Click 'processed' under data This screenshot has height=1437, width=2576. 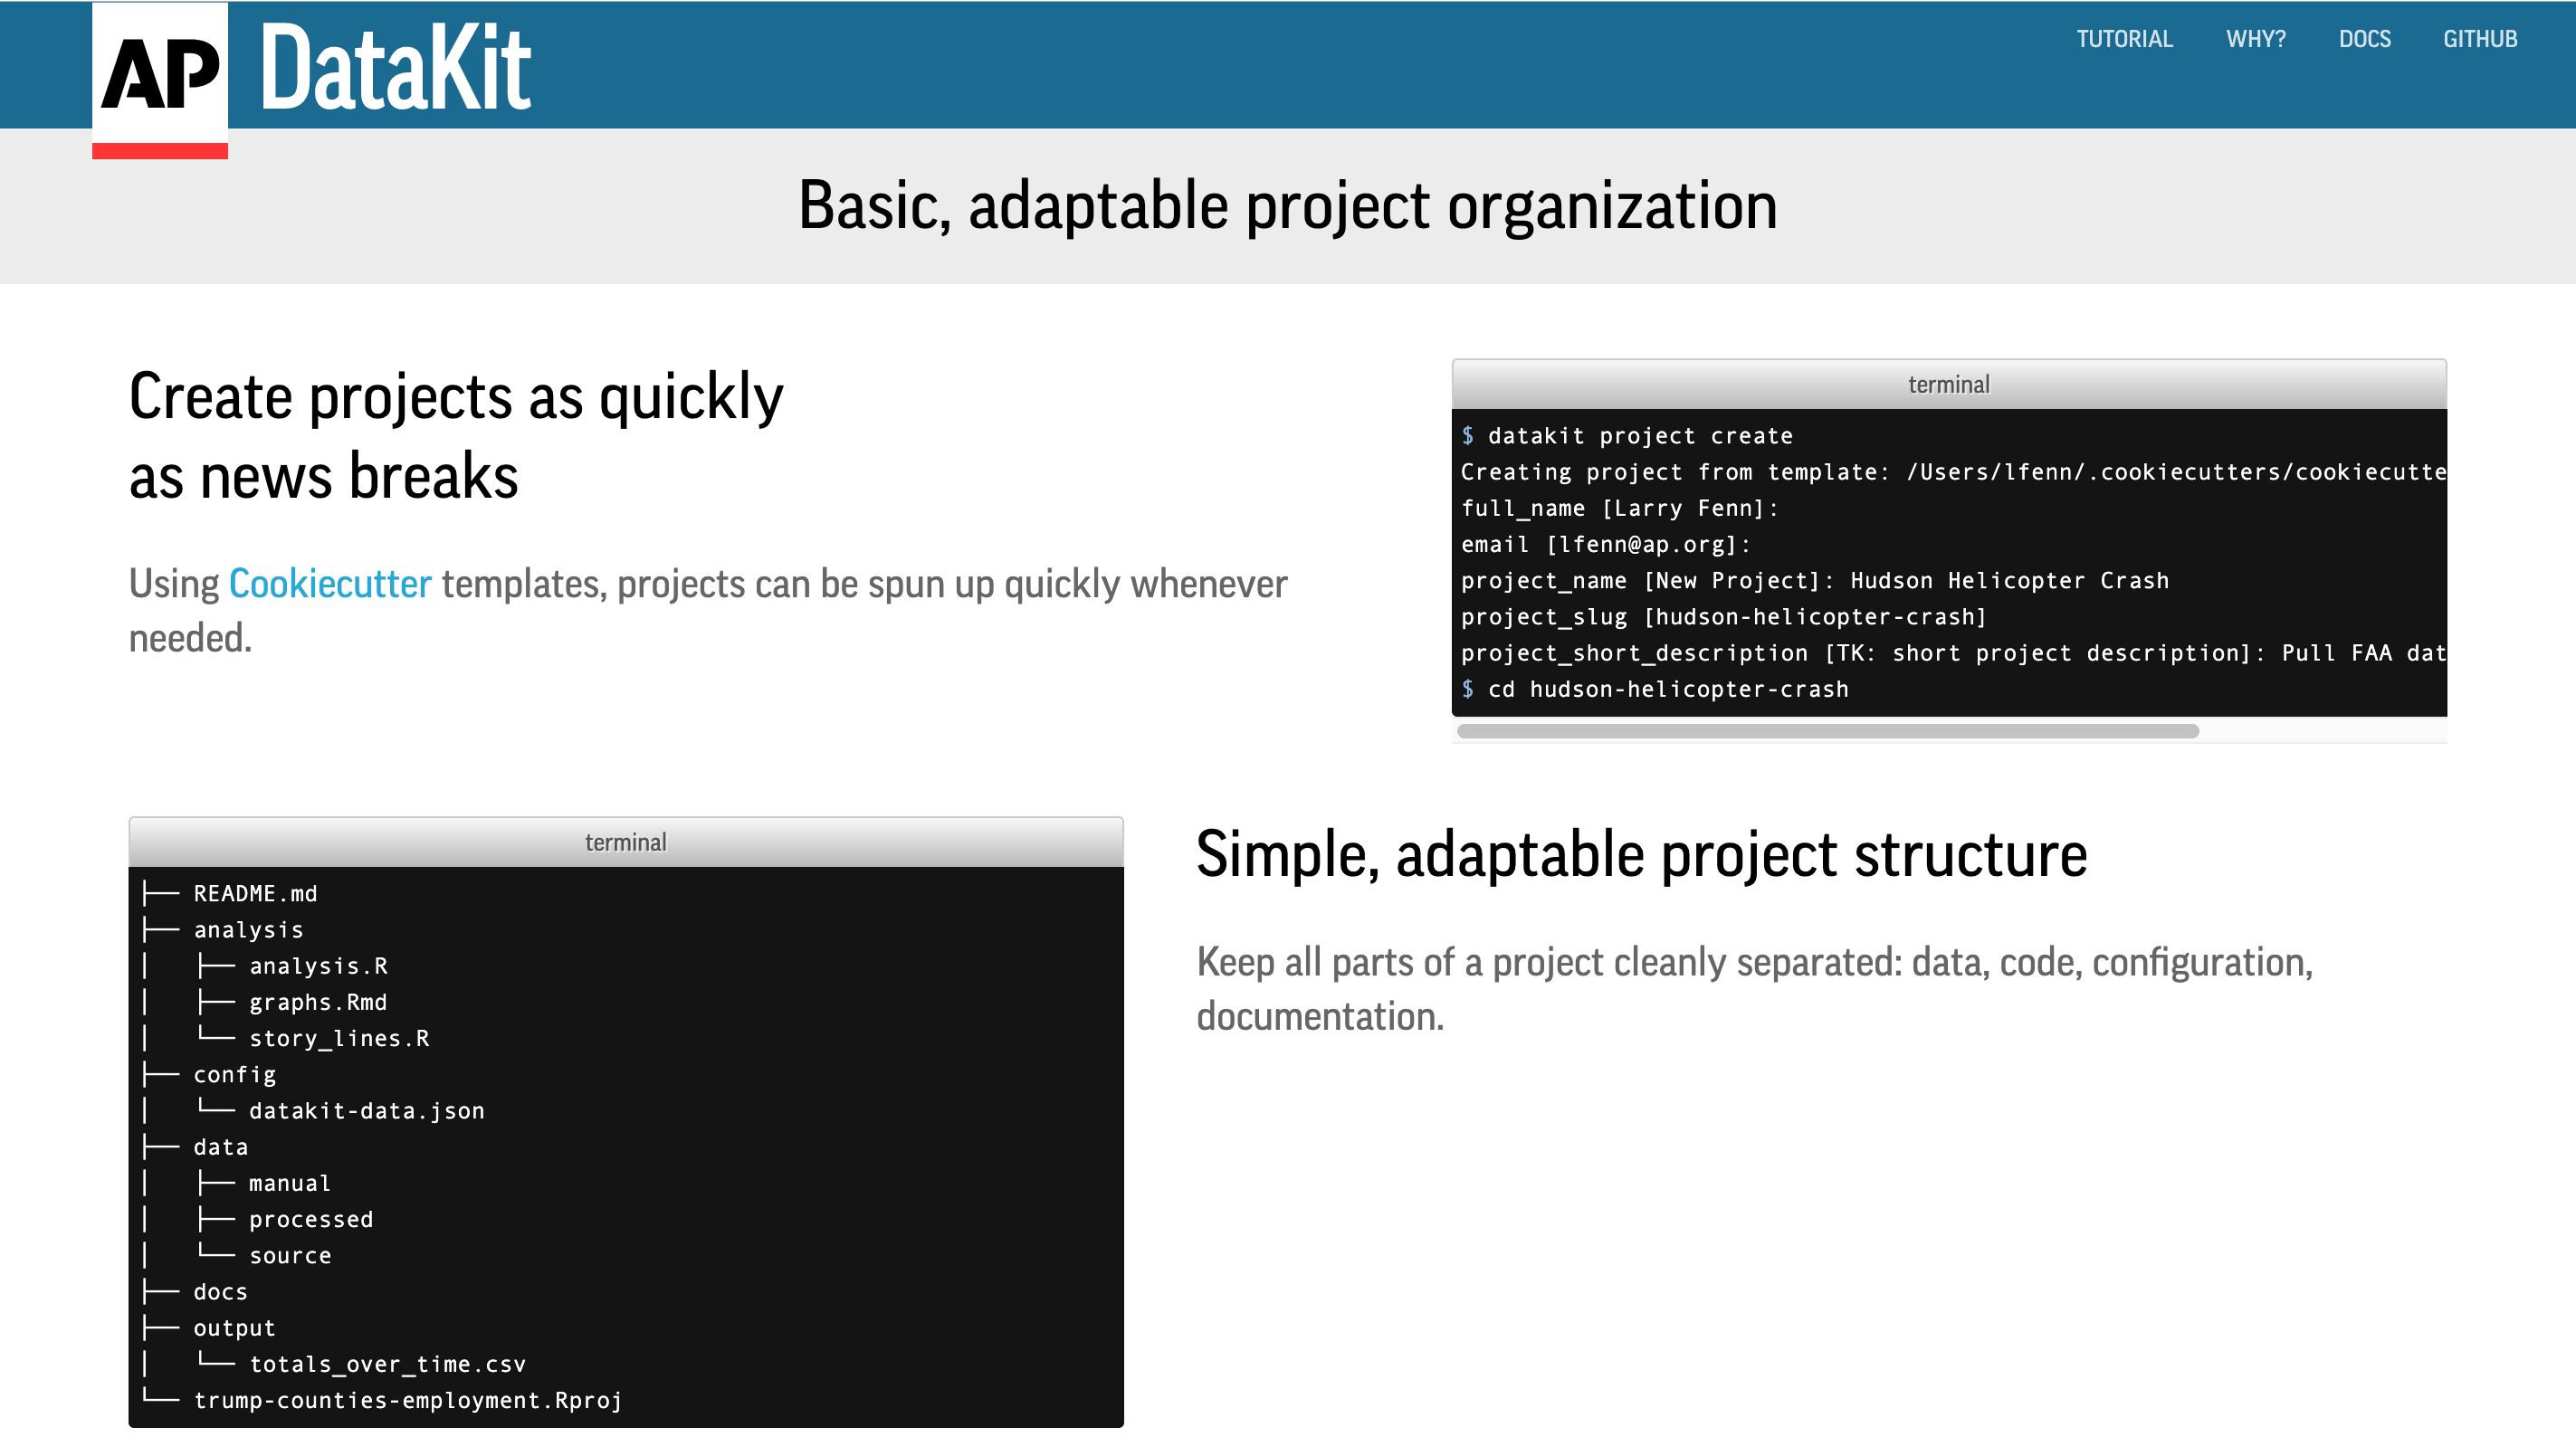tap(310, 1218)
